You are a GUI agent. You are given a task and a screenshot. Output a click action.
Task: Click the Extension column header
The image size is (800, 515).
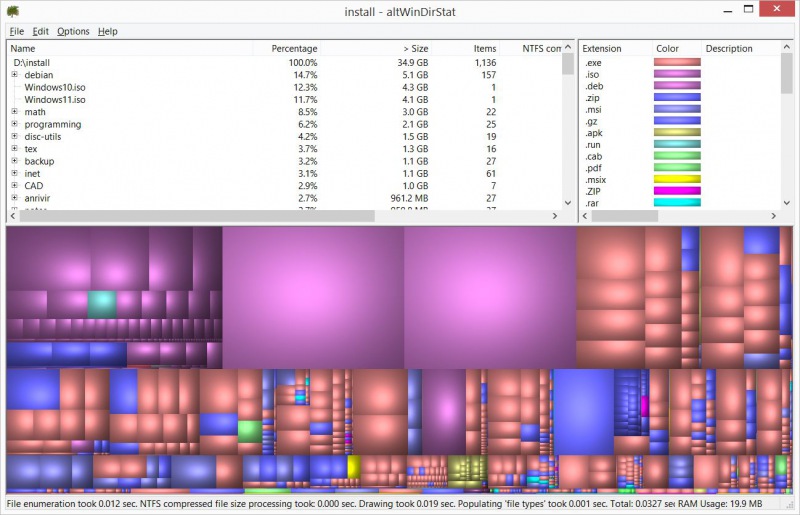tap(602, 48)
